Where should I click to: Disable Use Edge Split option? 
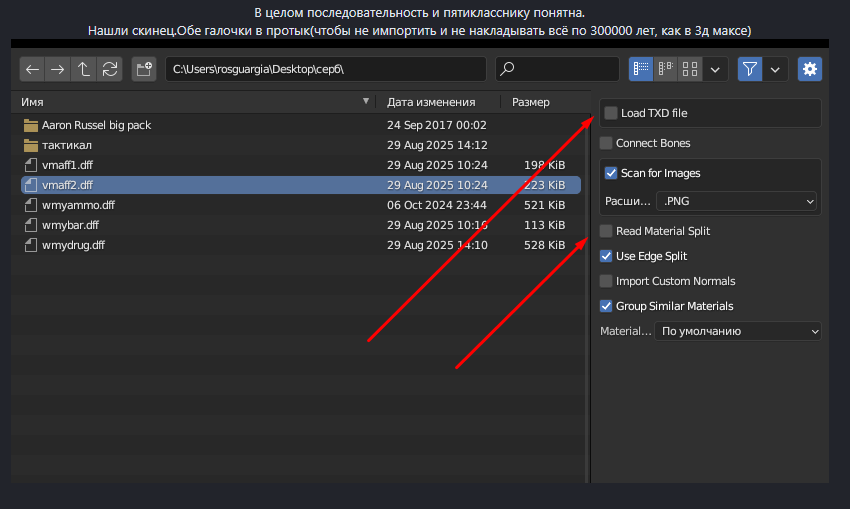(606, 256)
